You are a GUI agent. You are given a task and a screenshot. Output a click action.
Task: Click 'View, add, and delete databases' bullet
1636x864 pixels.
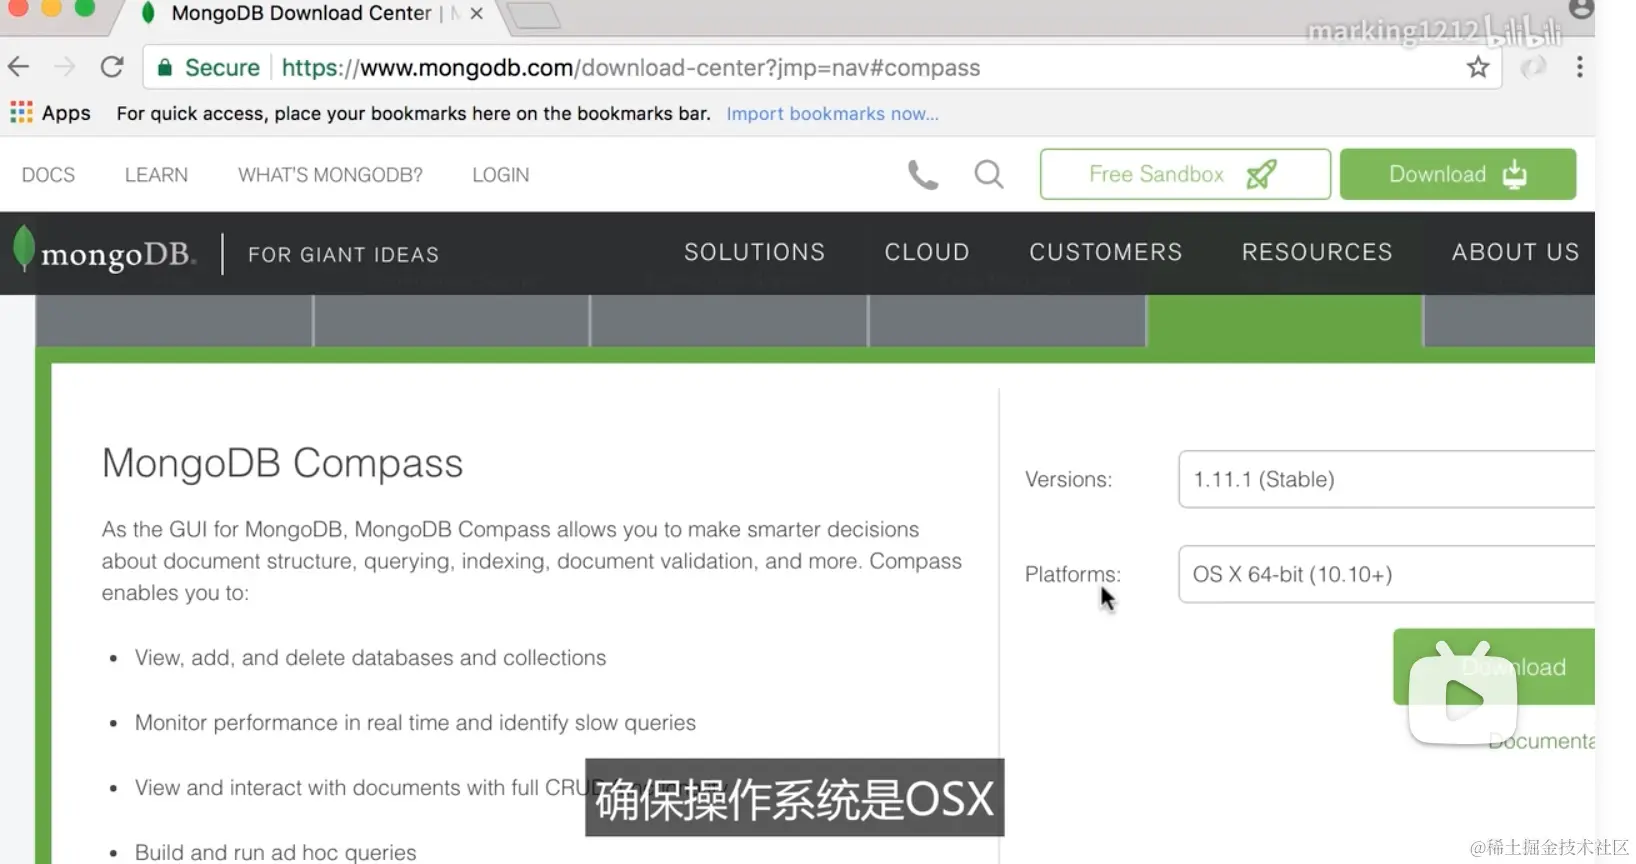pyautogui.click(x=371, y=658)
